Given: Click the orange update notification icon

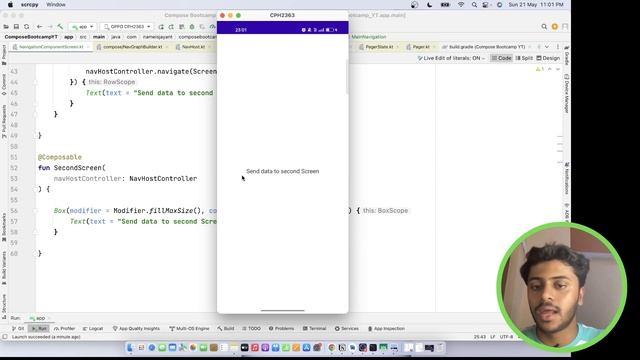Looking at the screenshot, I should [x=555, y=27].
